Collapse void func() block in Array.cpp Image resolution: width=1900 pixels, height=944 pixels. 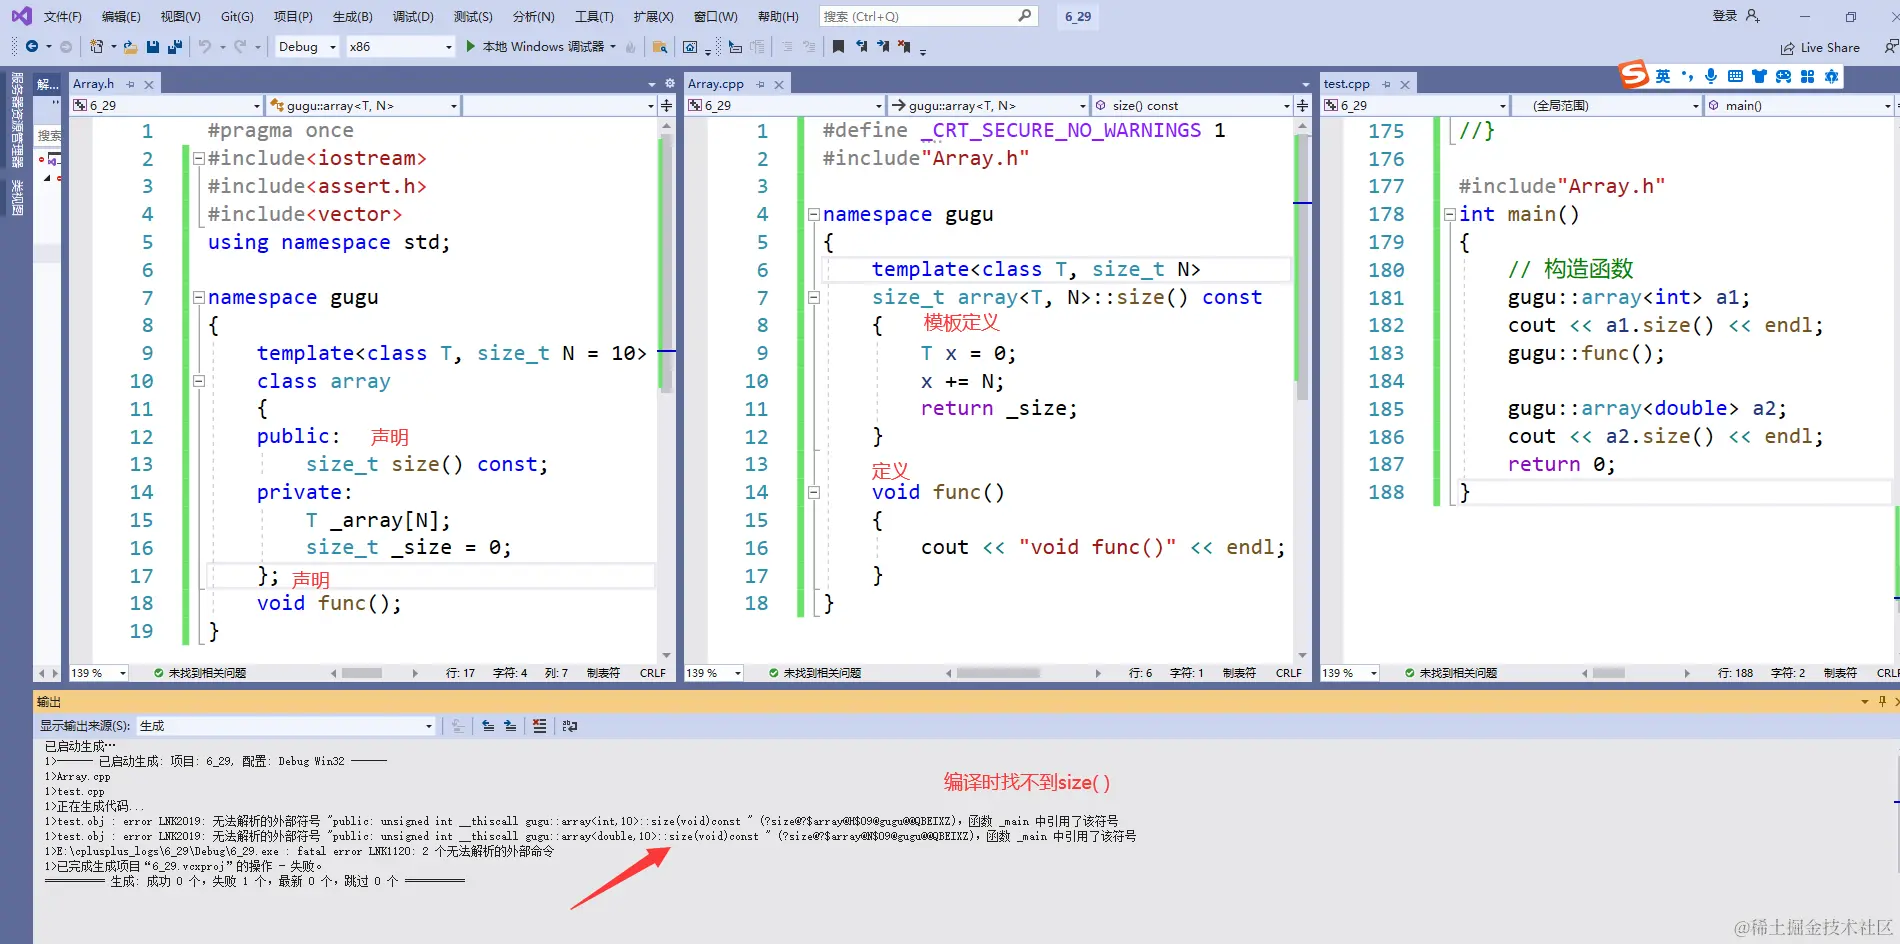(814, 492)
